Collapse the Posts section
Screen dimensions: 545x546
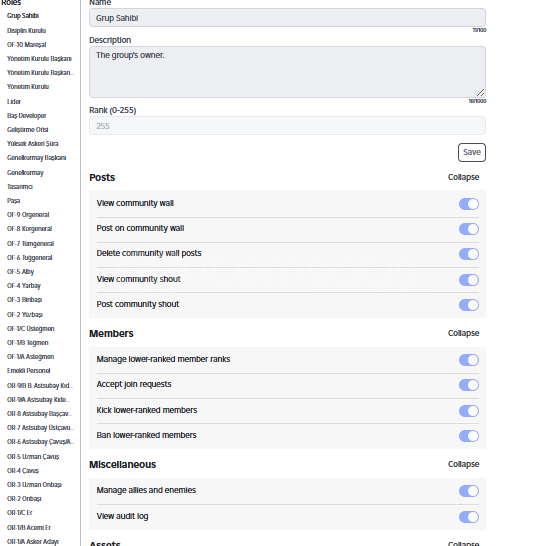463,177
